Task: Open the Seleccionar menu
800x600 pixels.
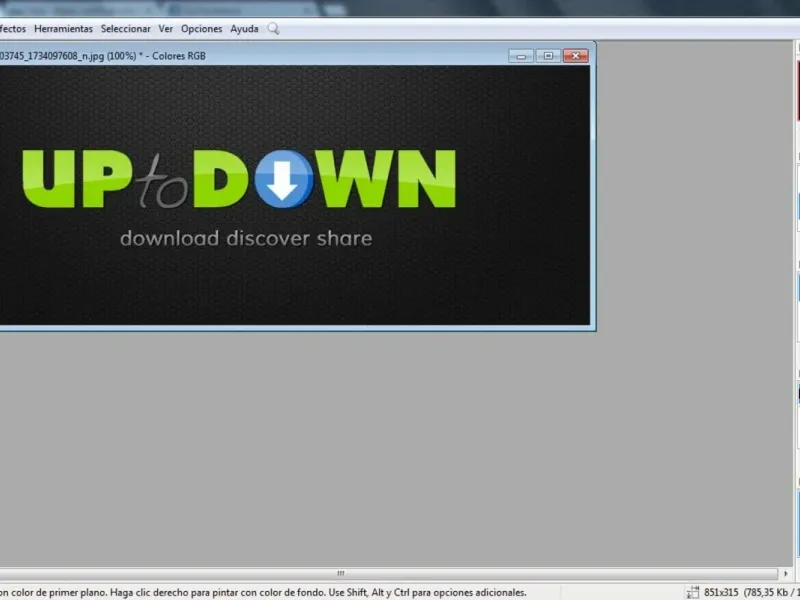Action: (x=126, y=29)
